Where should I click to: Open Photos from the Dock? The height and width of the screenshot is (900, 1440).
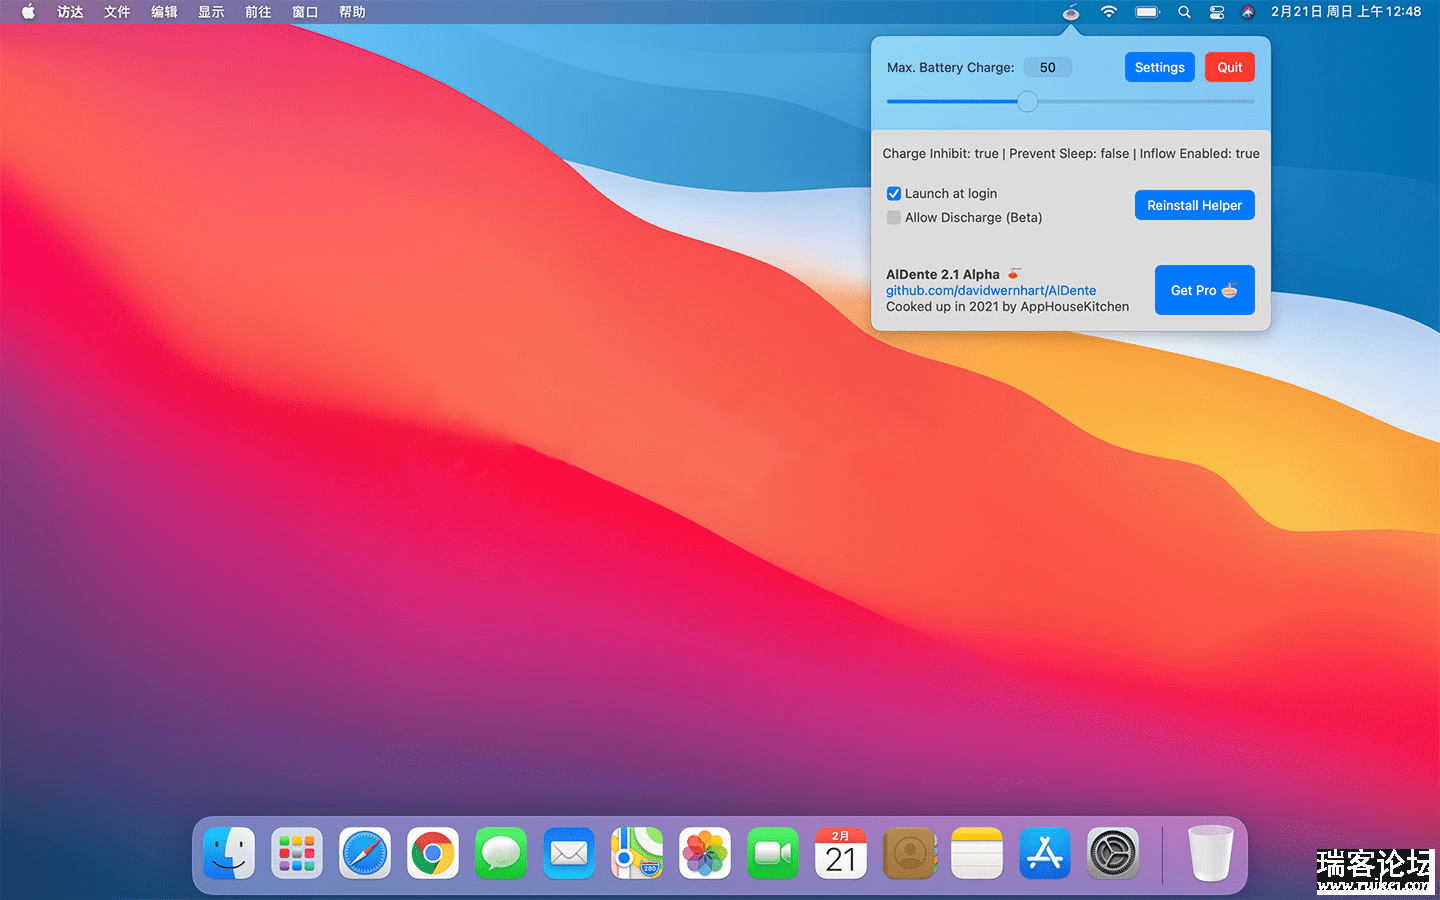tap(705, 853)
